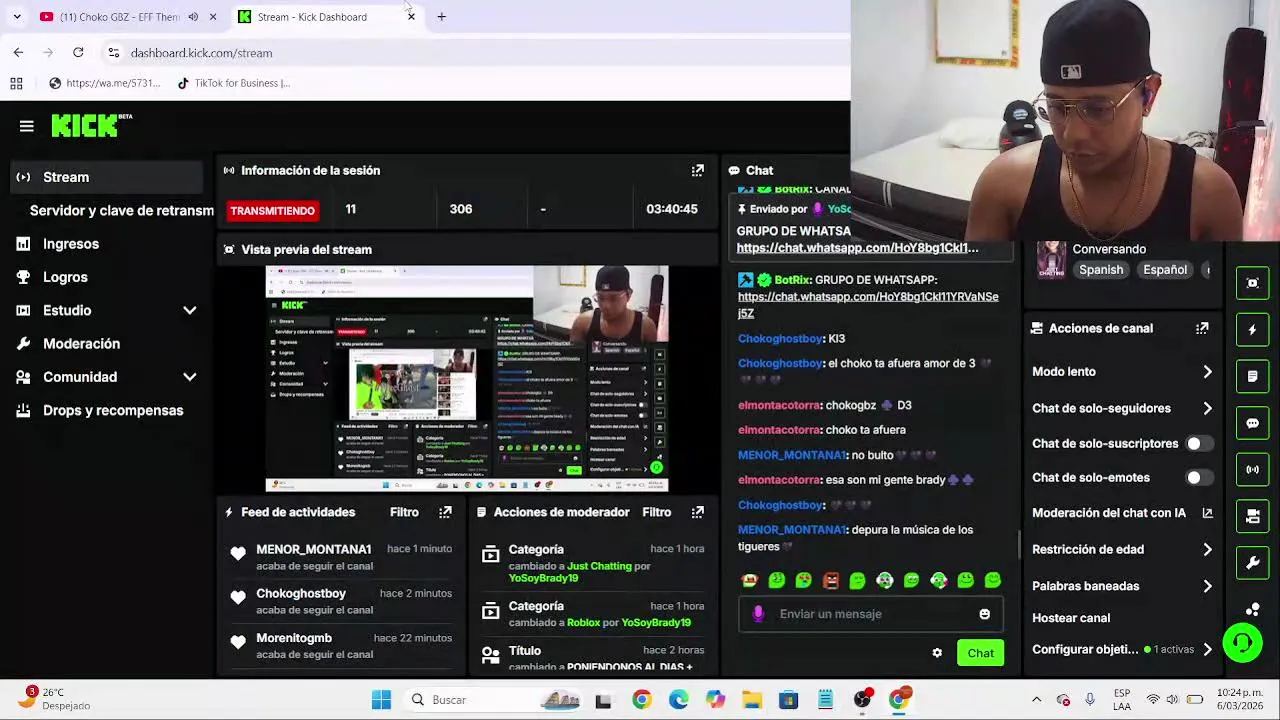Viewport: 1280px width, 720px height.
Task: Pop out the Acciones de canal panel
Action: (1202, 328)
